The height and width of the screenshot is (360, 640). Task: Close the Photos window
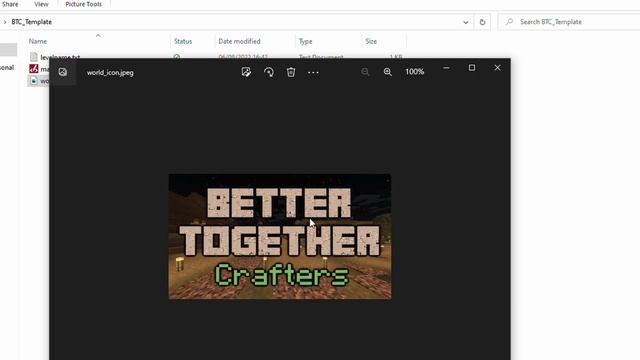tap(497, 68)
